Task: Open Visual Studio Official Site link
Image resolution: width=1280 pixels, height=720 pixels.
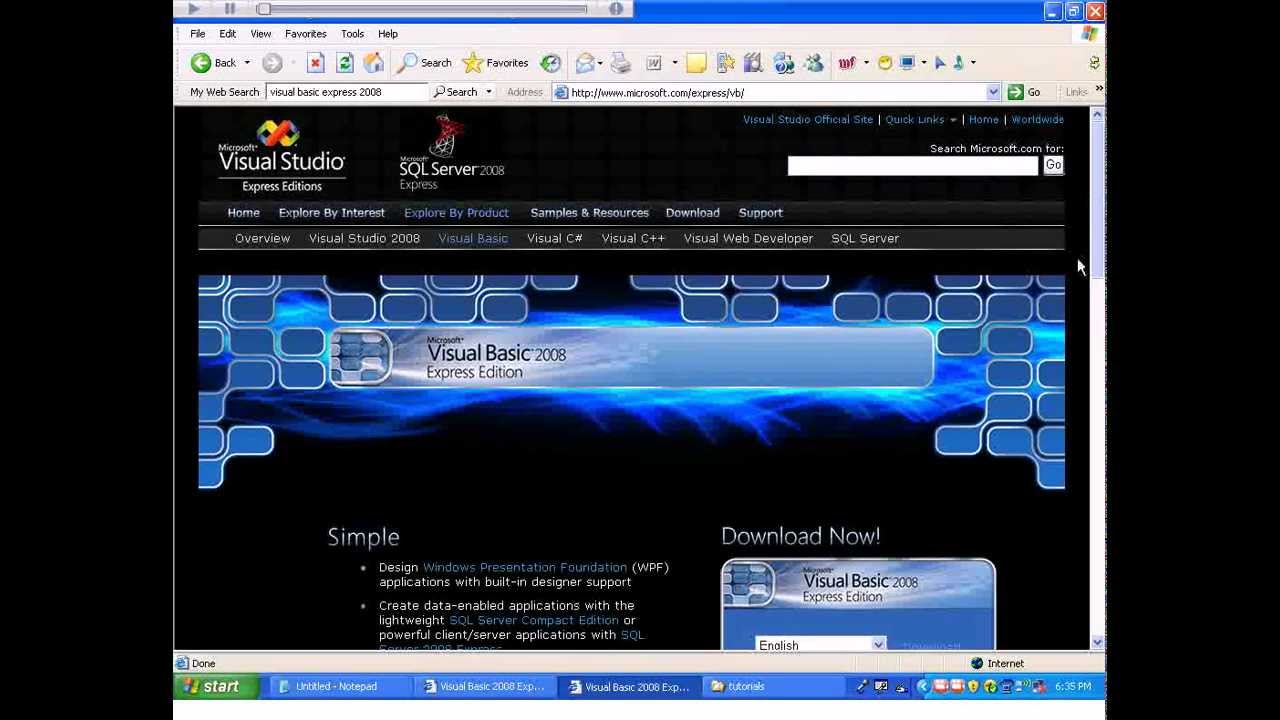Action: [808, 120]
